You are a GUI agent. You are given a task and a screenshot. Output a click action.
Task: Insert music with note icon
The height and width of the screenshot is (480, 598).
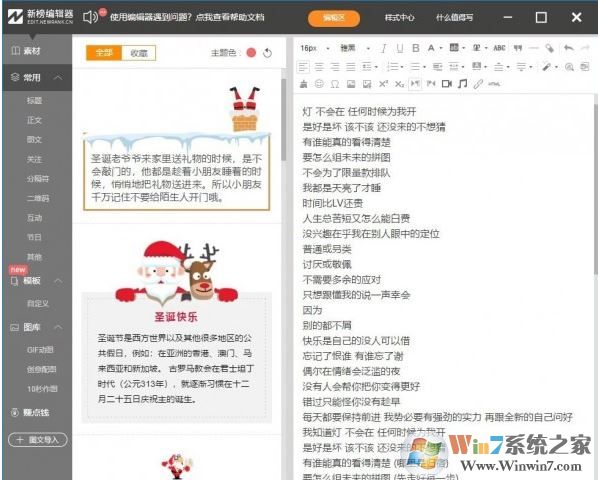click(x=463, y=84)
